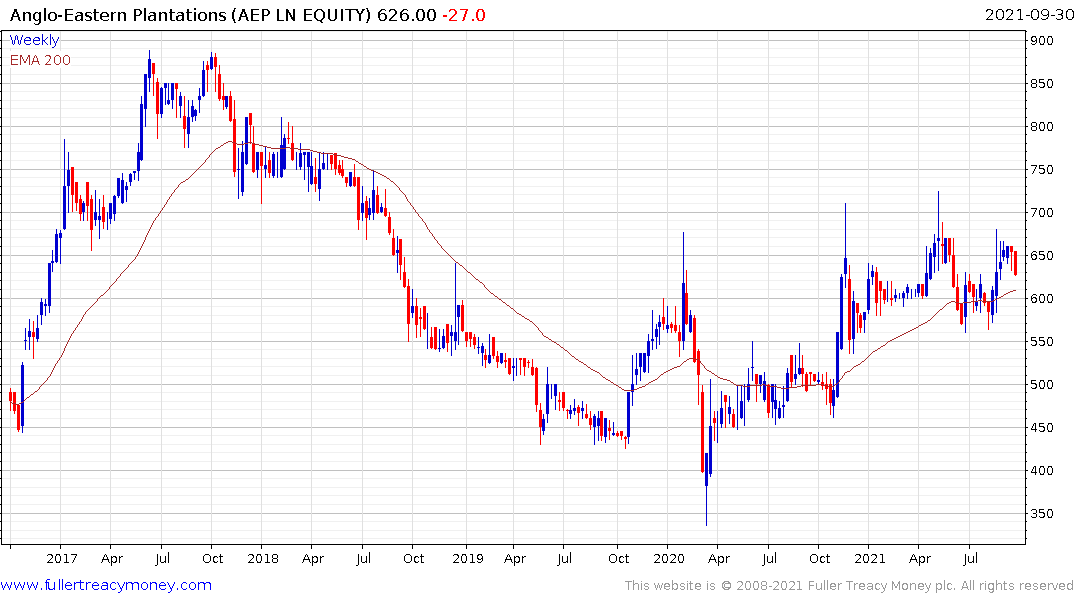This screenshot has height=600, width=1075.
Task: Click the 2021-09-30 date label
Action: tap(1029, 14)
